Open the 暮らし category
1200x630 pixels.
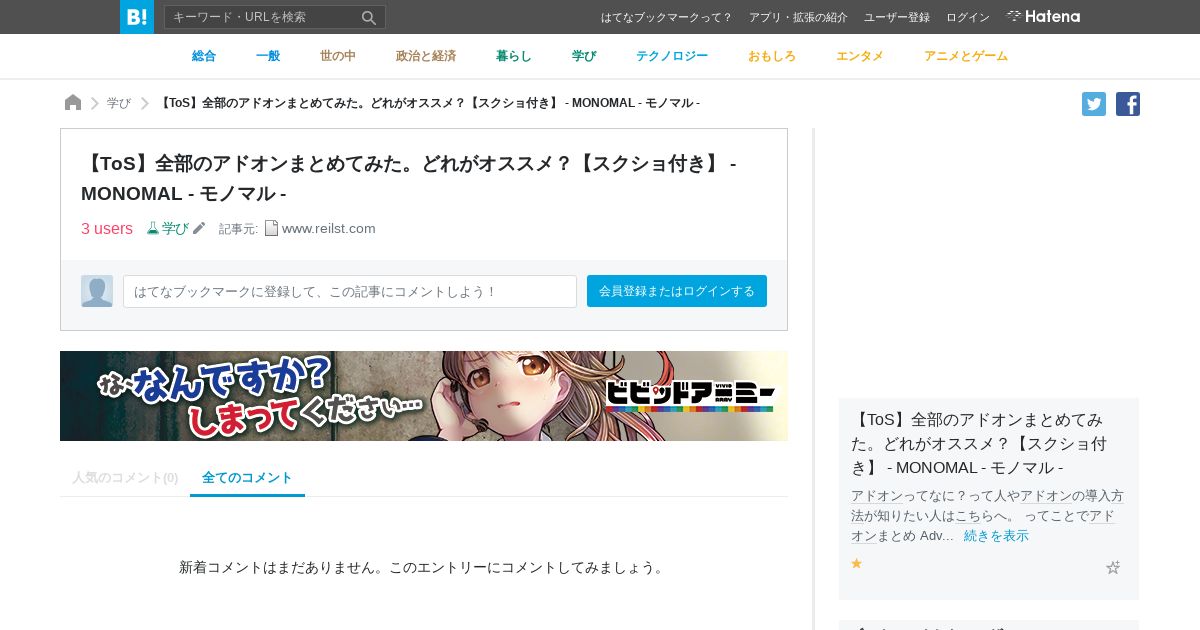click(x=514, y=56)
